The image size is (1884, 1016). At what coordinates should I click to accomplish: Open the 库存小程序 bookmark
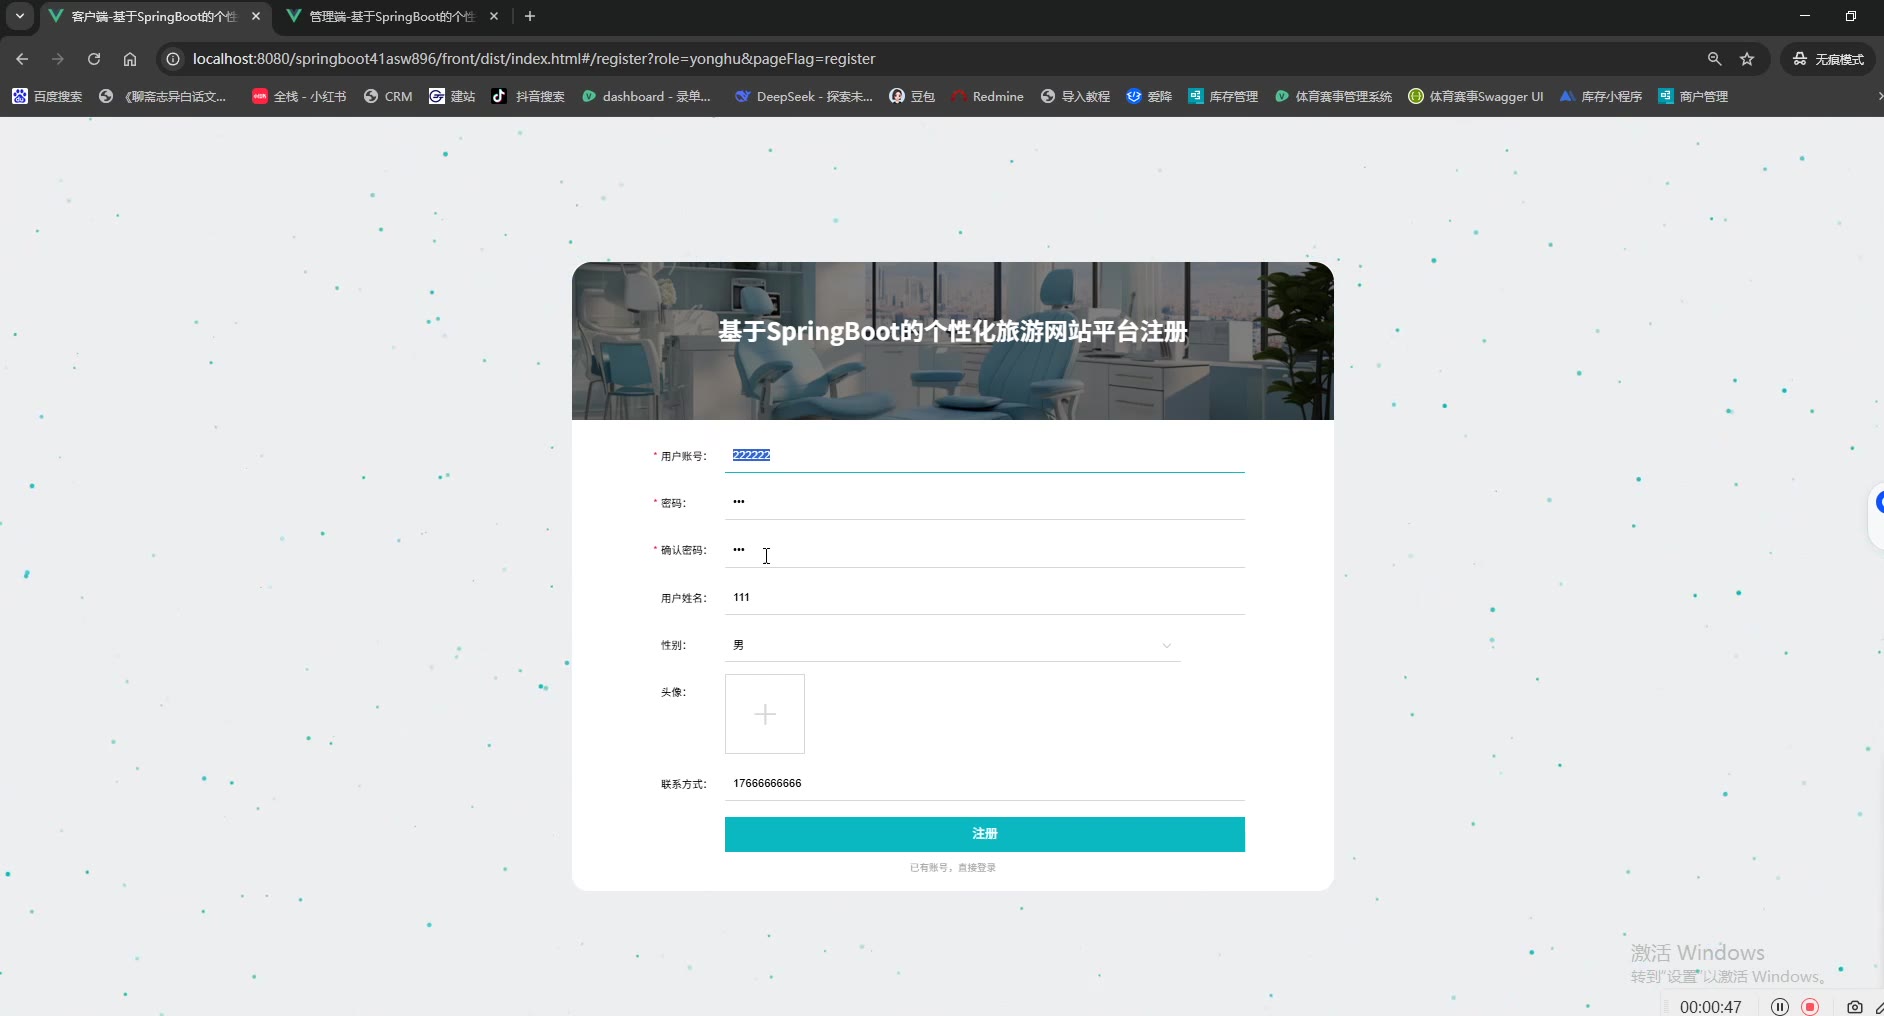pos(1601,96)
